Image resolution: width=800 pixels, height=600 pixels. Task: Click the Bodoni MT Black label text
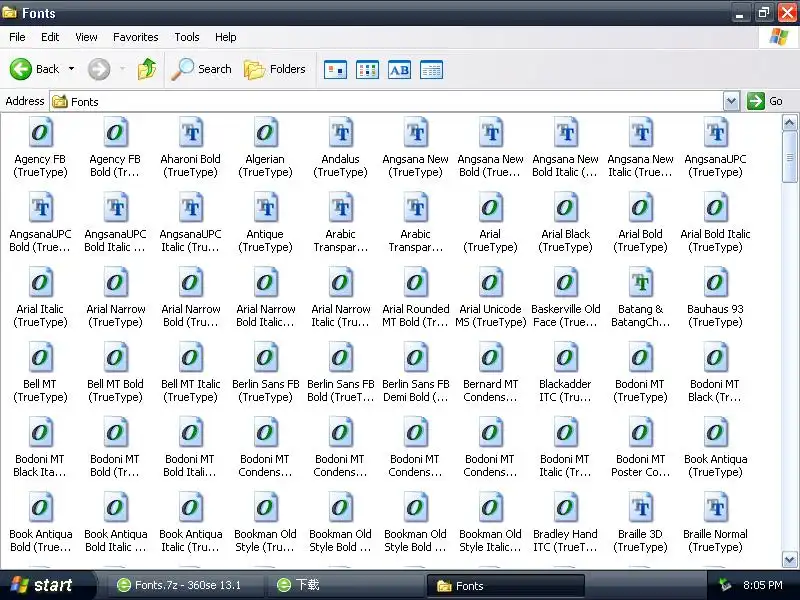click(714, 390)
